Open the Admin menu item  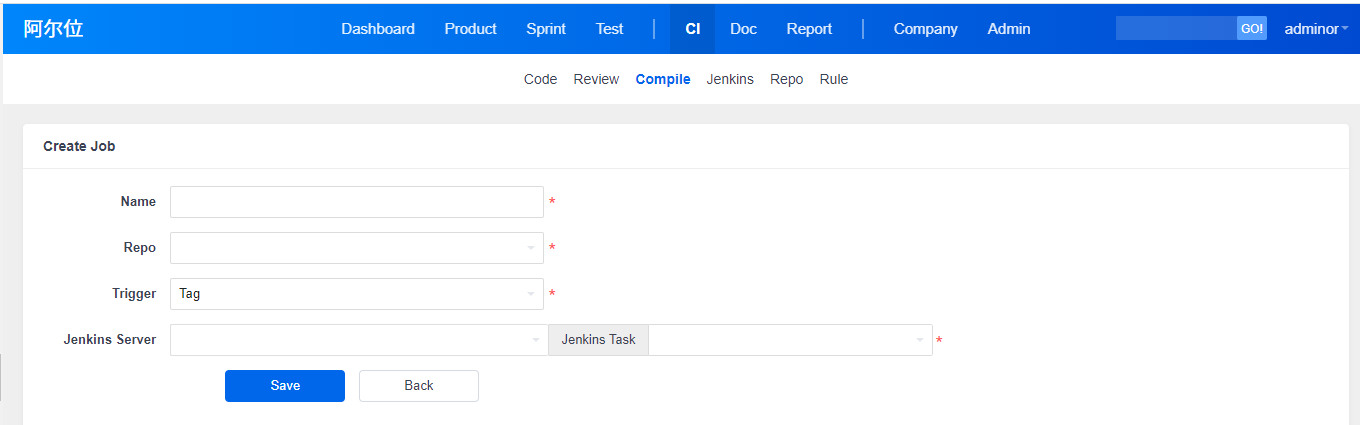tap(1009, 29)
